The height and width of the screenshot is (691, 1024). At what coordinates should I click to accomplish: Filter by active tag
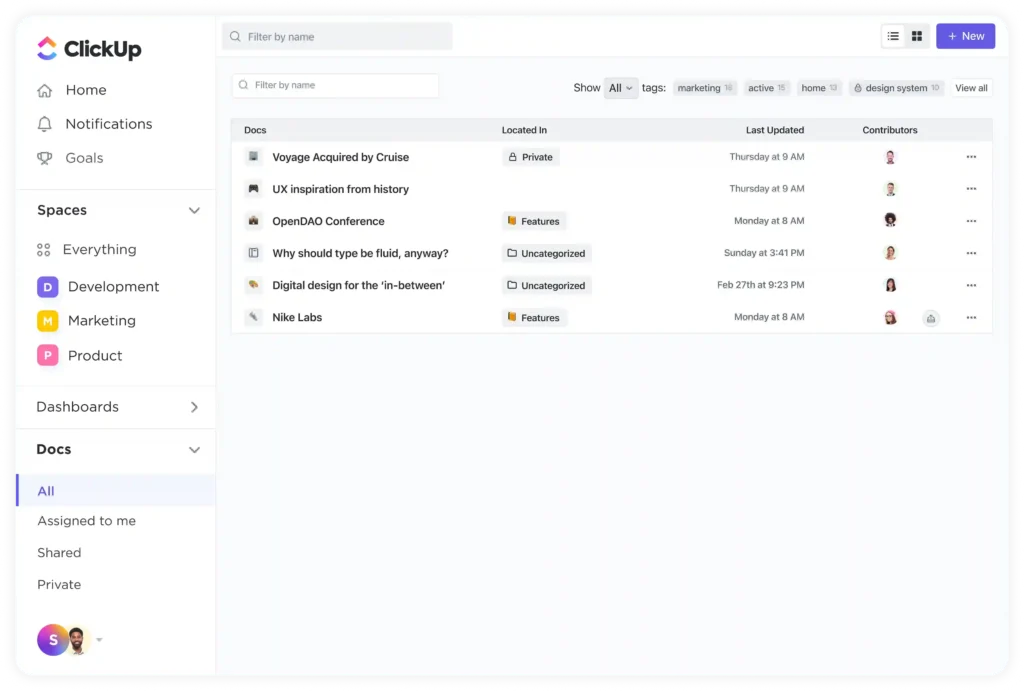[x=767, y=88]
